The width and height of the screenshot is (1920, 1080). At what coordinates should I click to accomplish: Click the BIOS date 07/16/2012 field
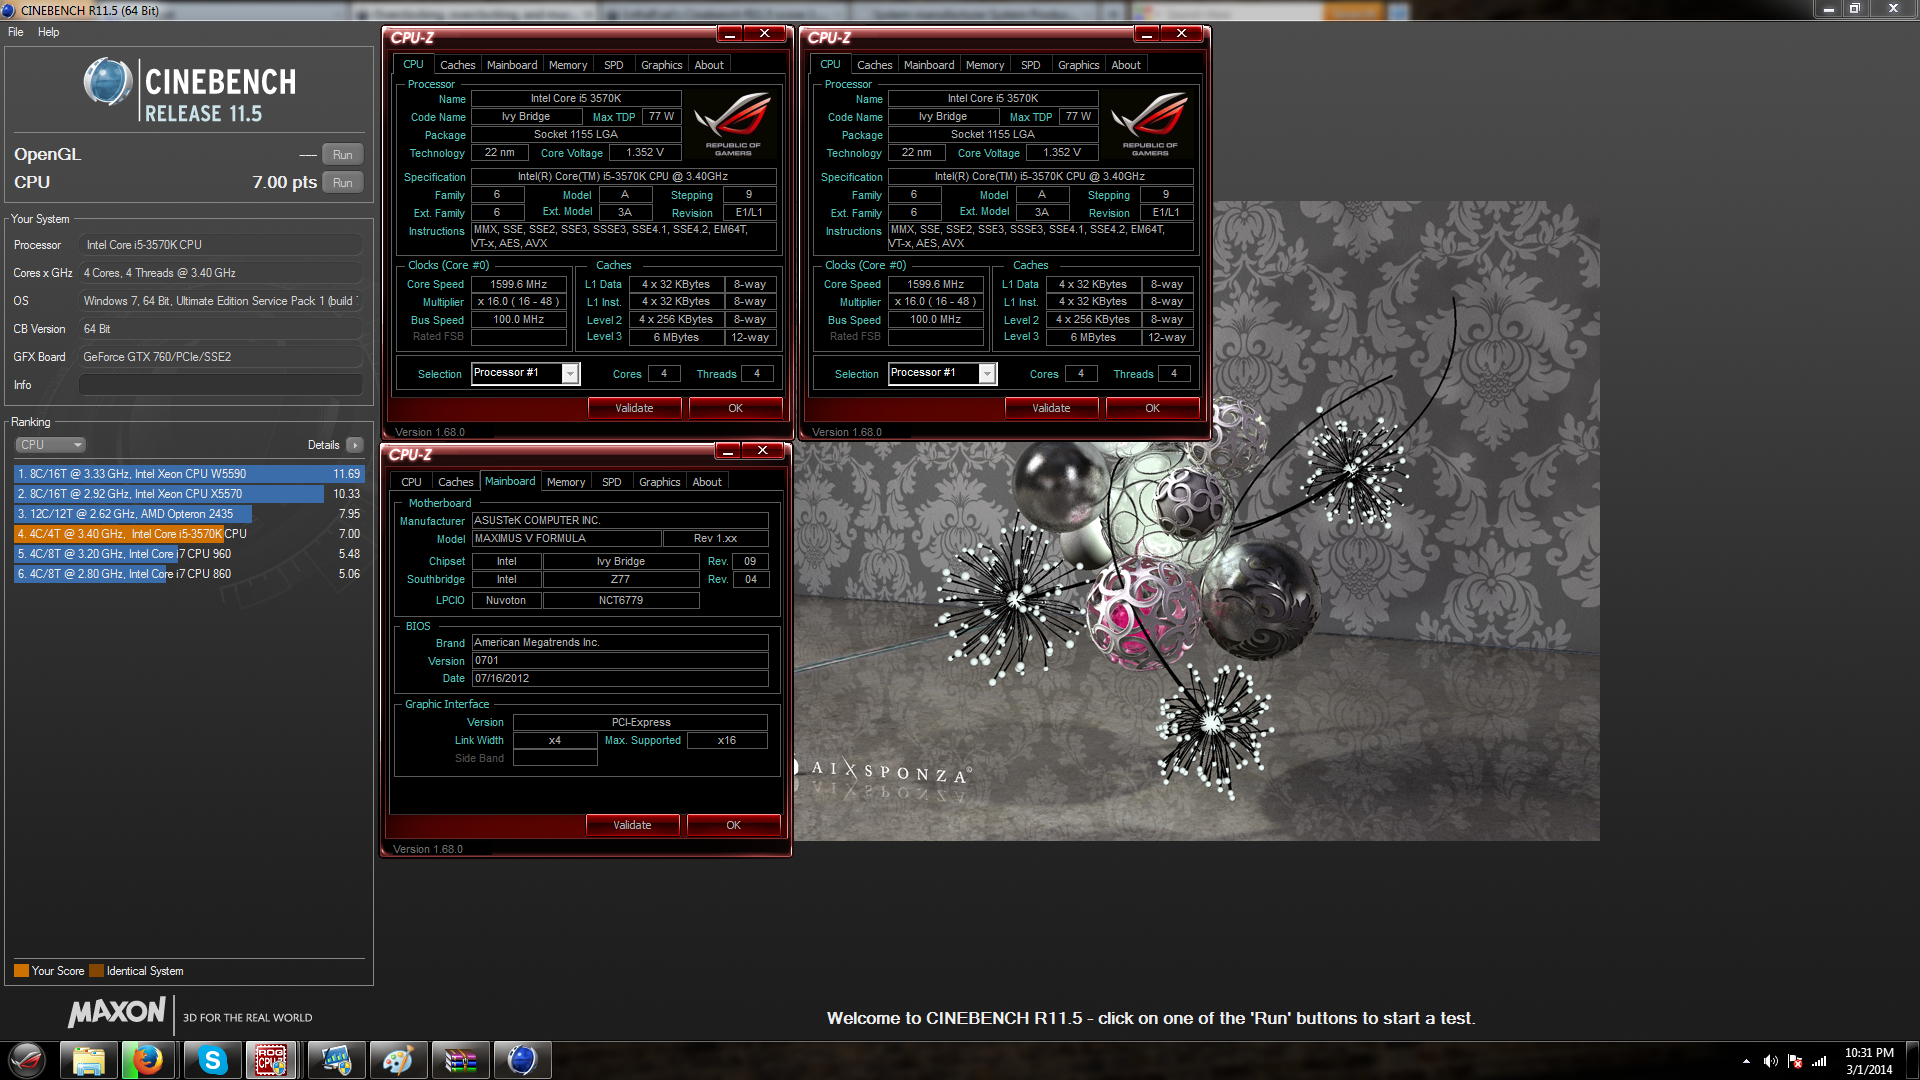click(x=620, y=678)
